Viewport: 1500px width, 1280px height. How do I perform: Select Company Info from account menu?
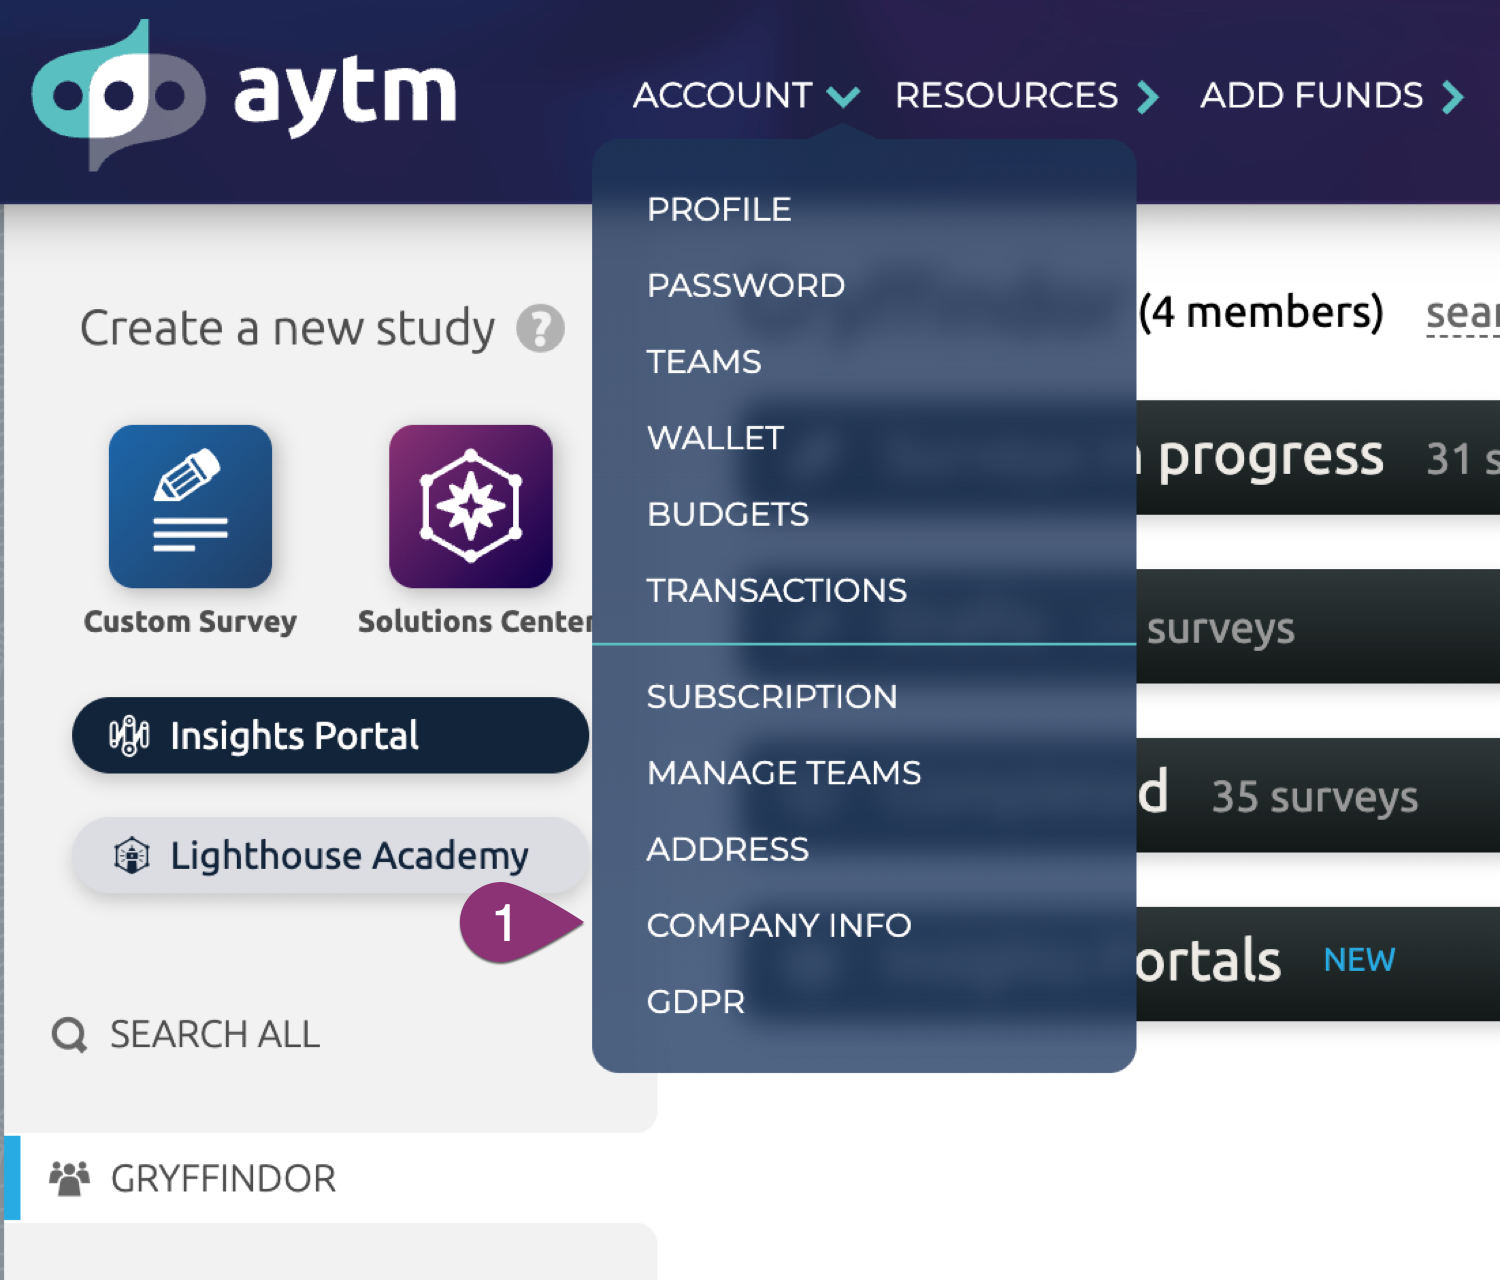(778, 925)
